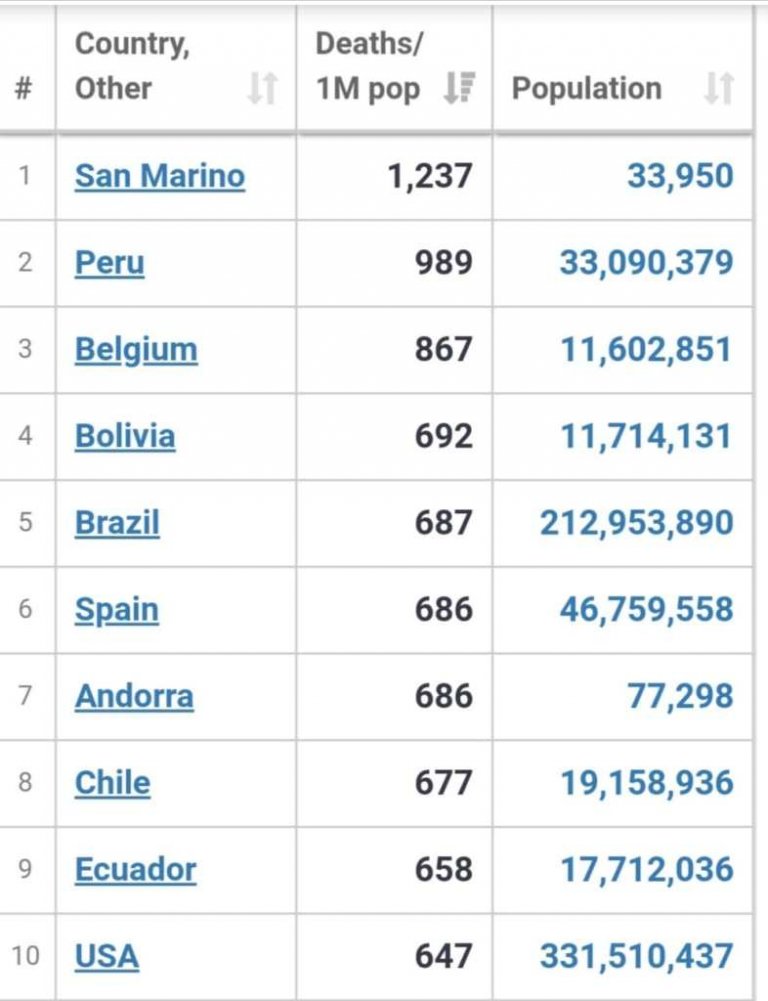Open the Spain country link
This screenshot has width=768, height=1001.
(116, 610)
